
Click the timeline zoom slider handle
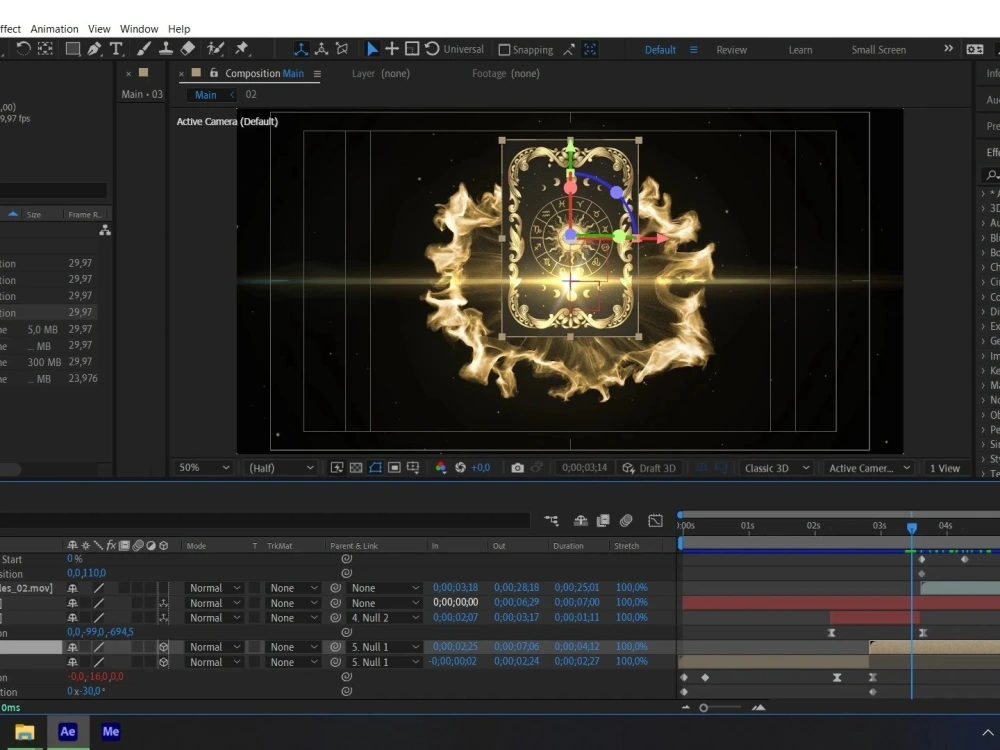(703, 708)
